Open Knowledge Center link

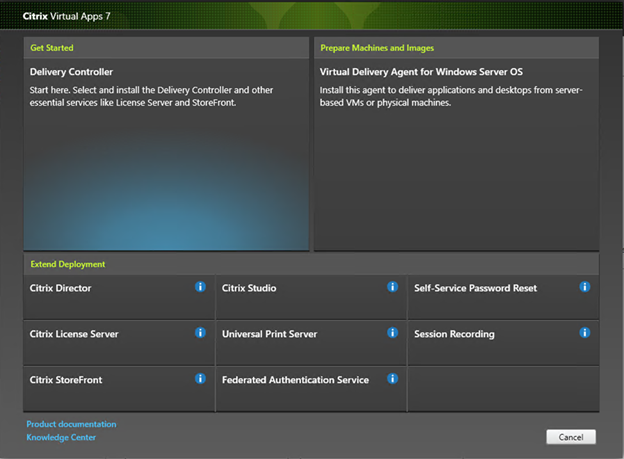(x=61, y=437)
